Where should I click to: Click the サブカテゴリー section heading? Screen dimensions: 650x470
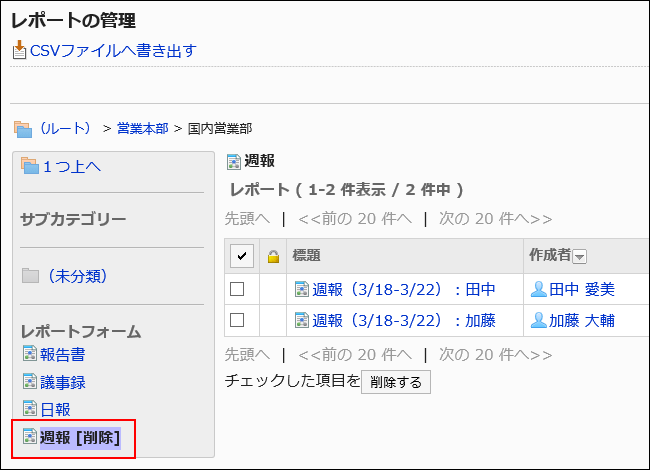[x=73, y=219]
